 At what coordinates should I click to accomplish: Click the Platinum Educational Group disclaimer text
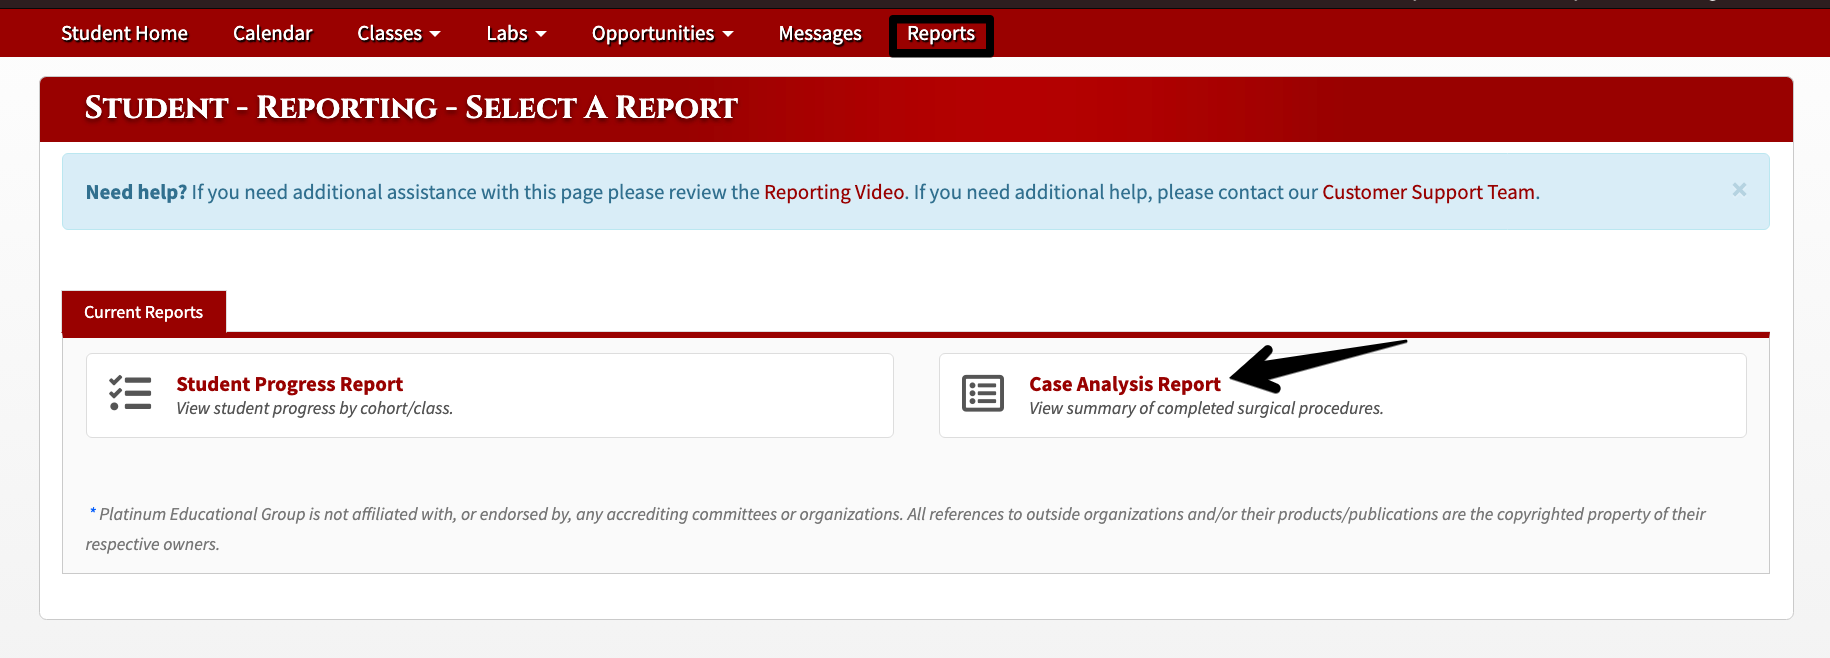point(896,528)
